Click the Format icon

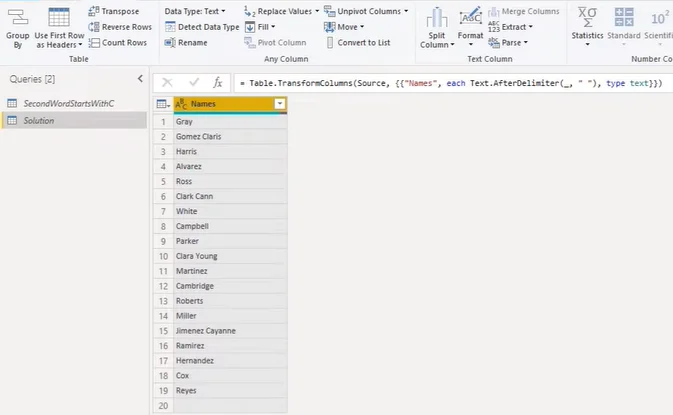470,17
